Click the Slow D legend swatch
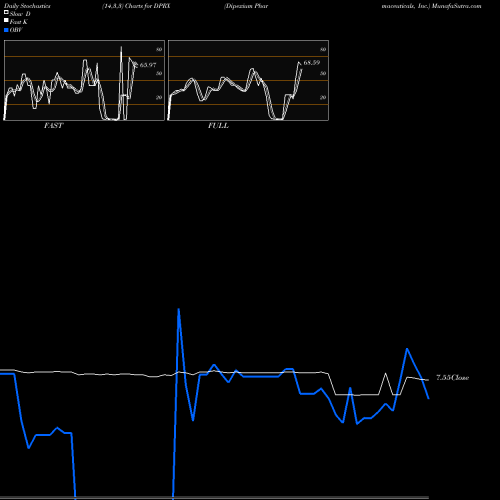500x500 pixels. (x=6, y=12)
